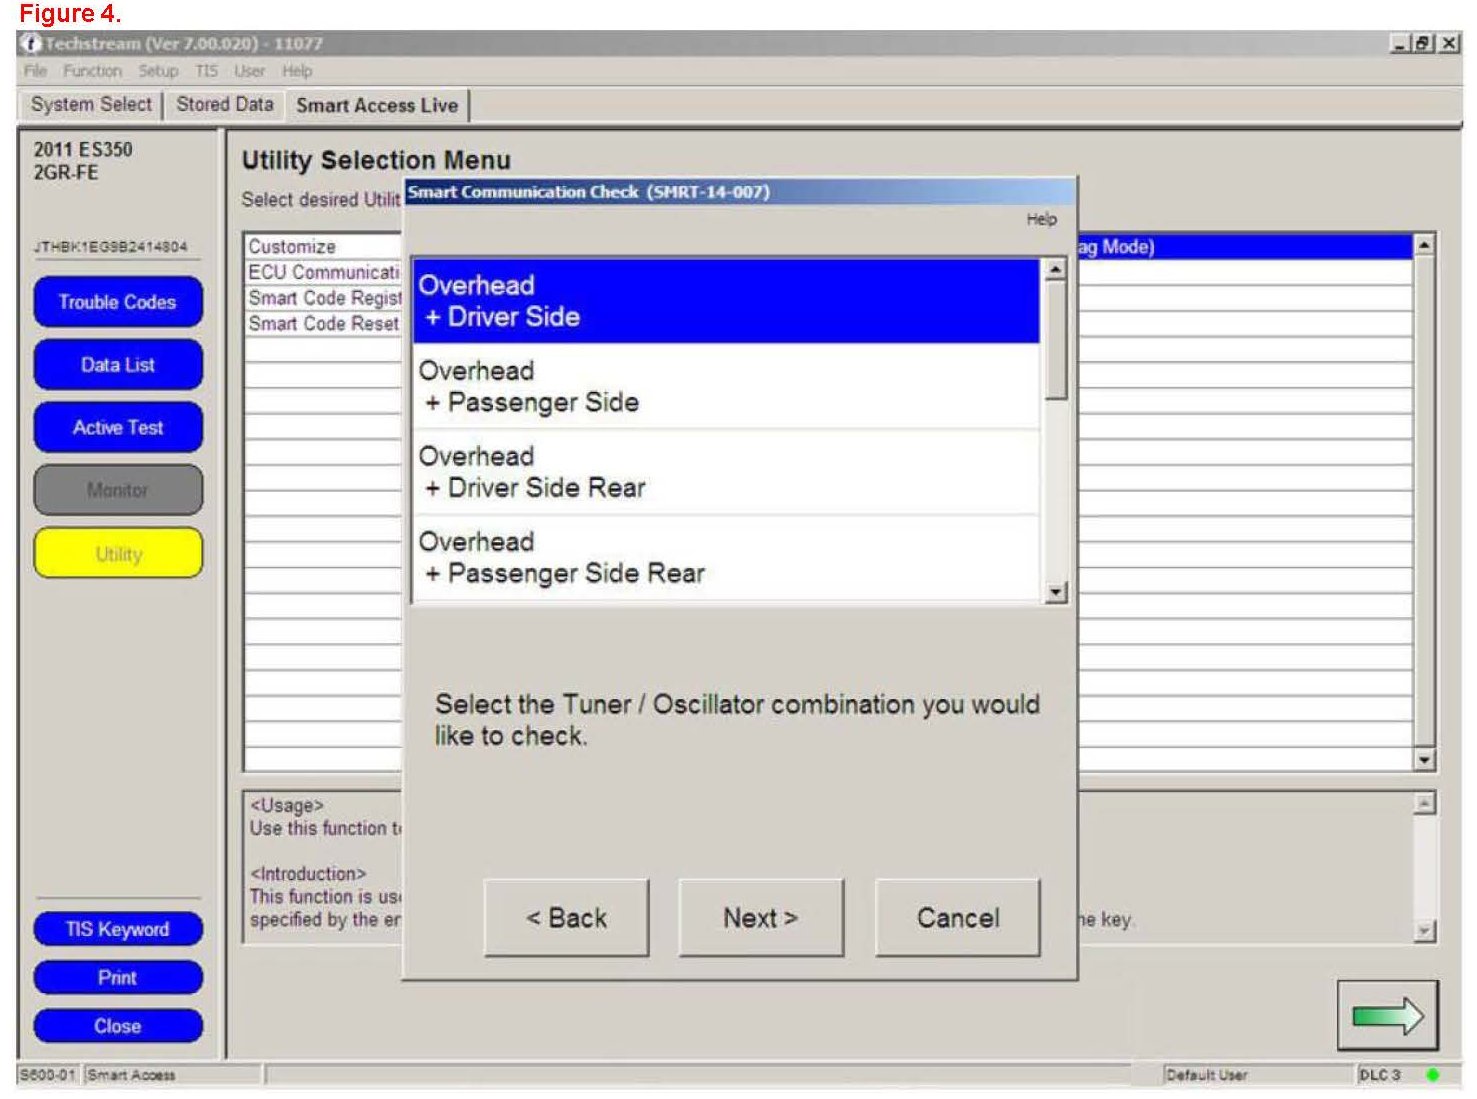Click the Help link in dialog

click(x=1041, y=219)
